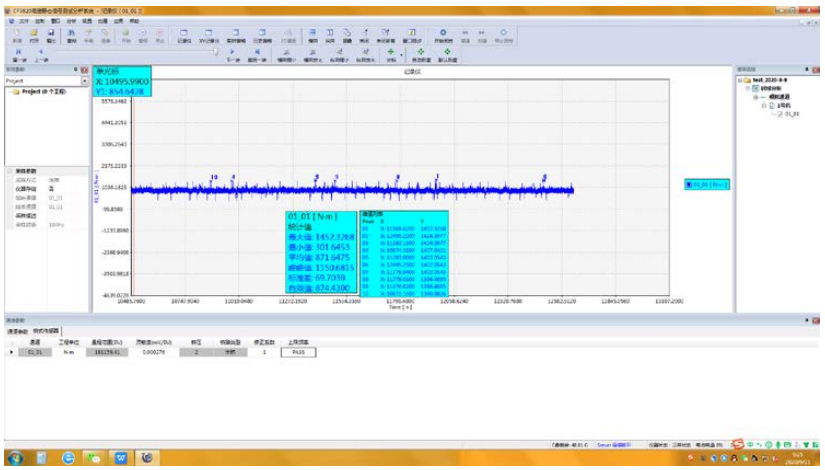Select the first tab in bottom panel
Image resolution: width=825 pixels, height=470 pixels.
pos(17,332)
